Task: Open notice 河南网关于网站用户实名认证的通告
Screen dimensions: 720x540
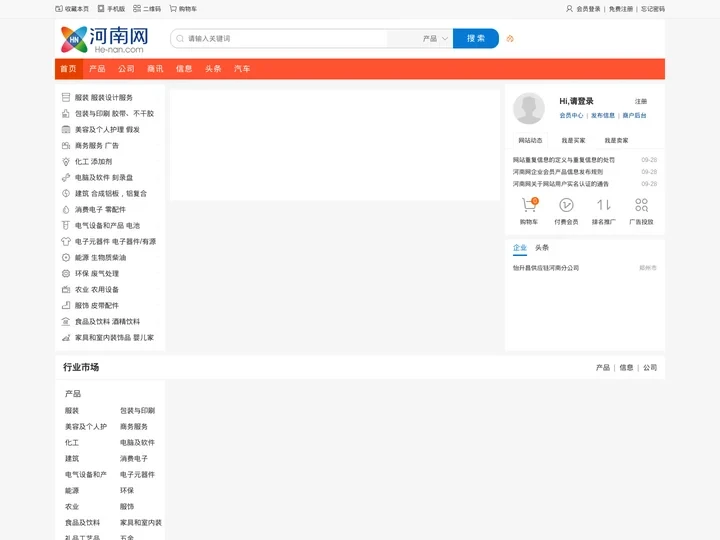Action: click(561, 184)
